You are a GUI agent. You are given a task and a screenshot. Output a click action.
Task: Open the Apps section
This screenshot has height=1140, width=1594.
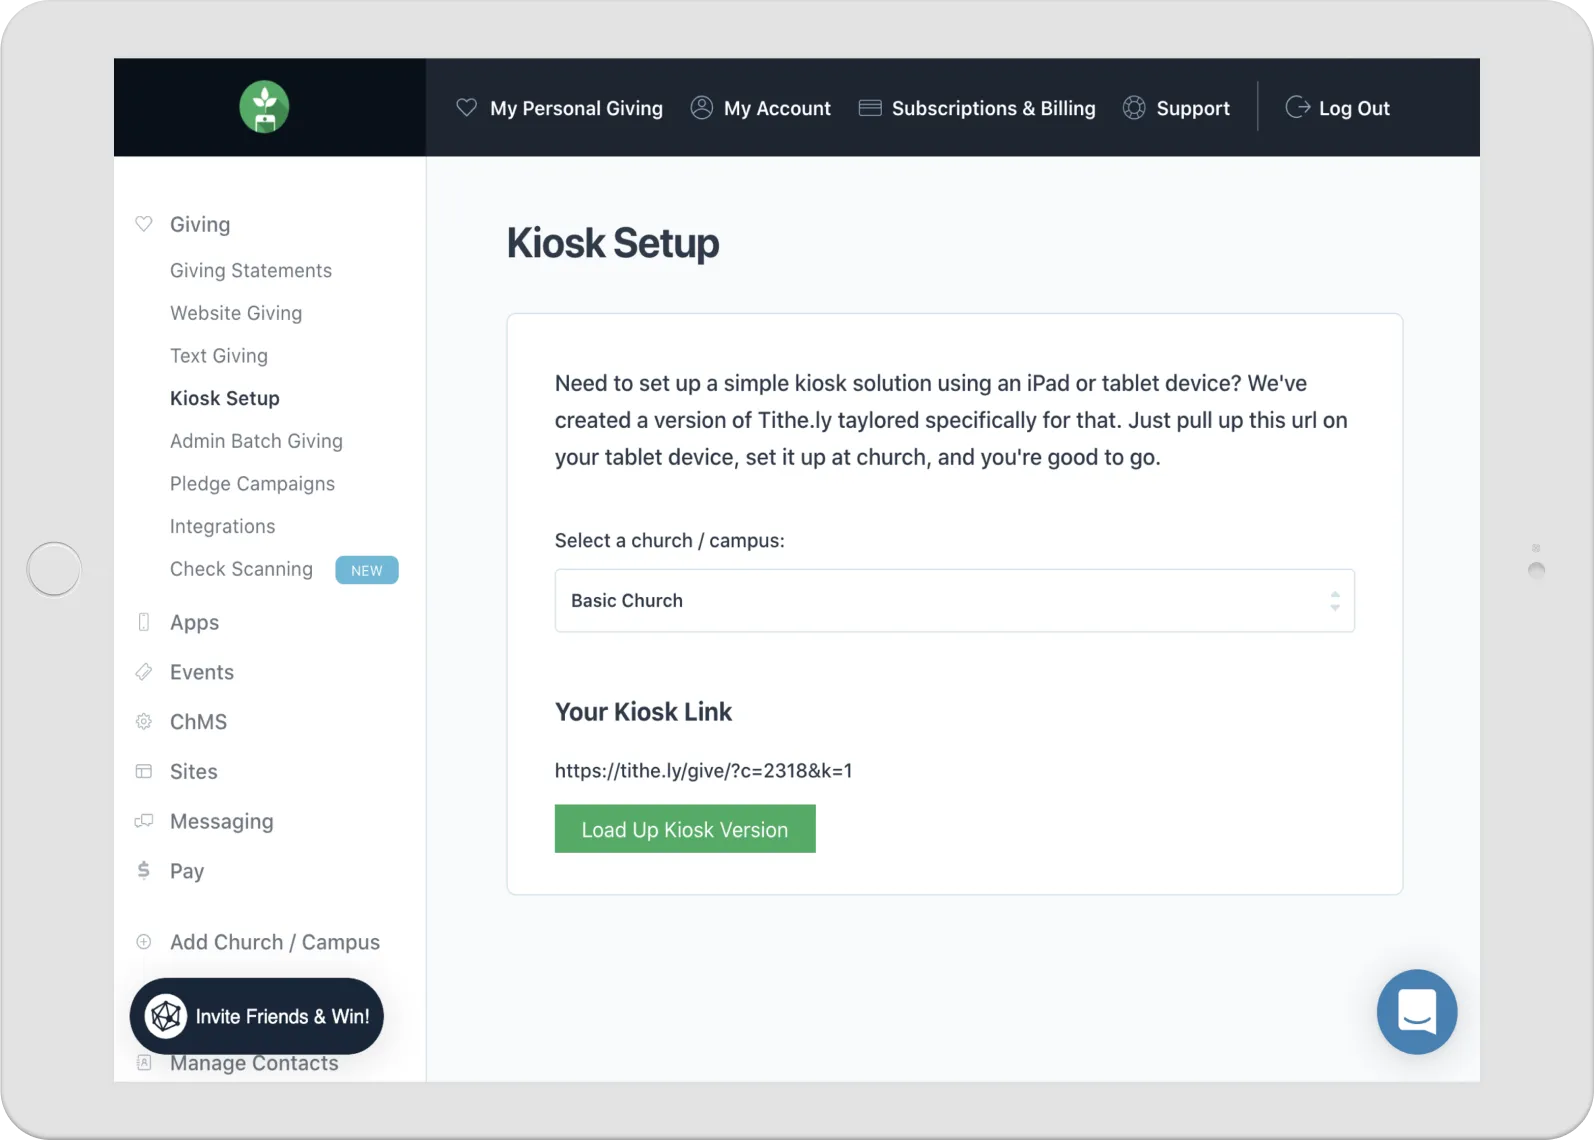(194, 622)
